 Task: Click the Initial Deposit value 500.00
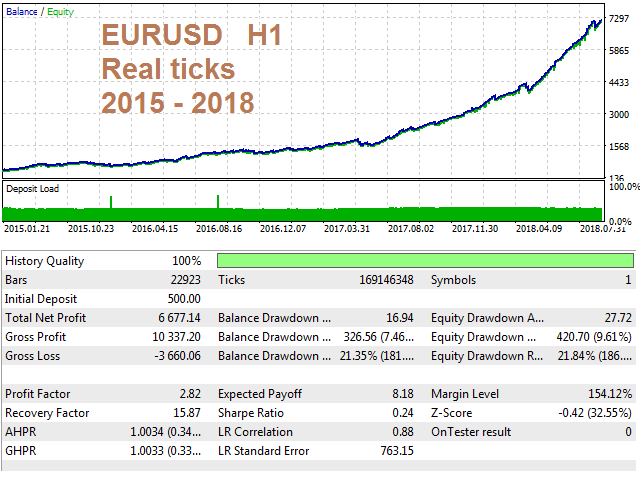pos(183,299)
